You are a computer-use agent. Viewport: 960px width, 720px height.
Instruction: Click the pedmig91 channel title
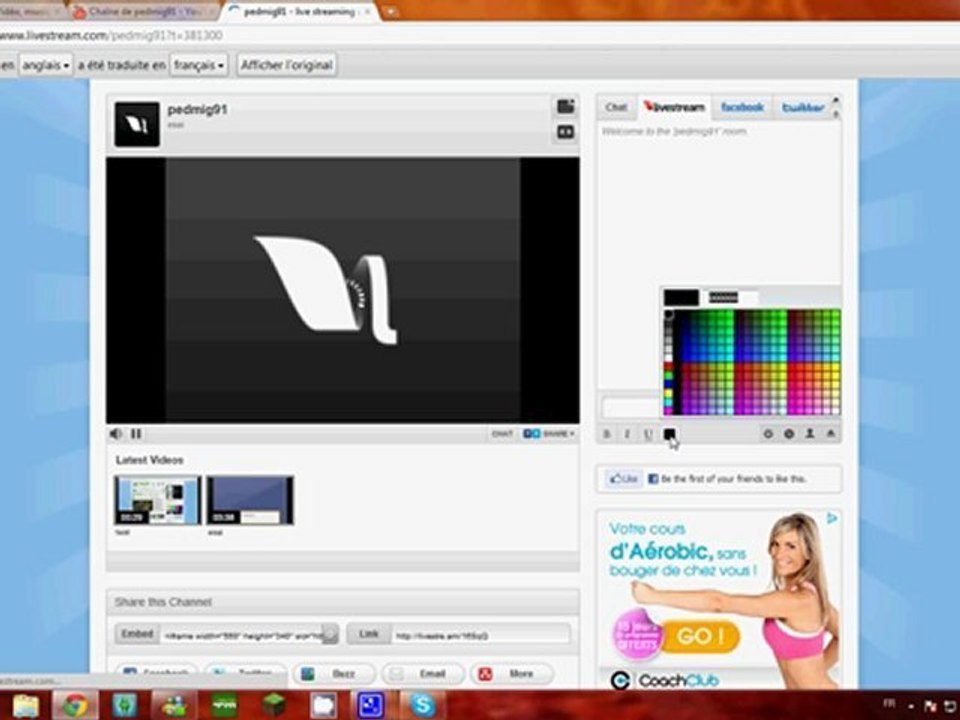coord(197,110)
